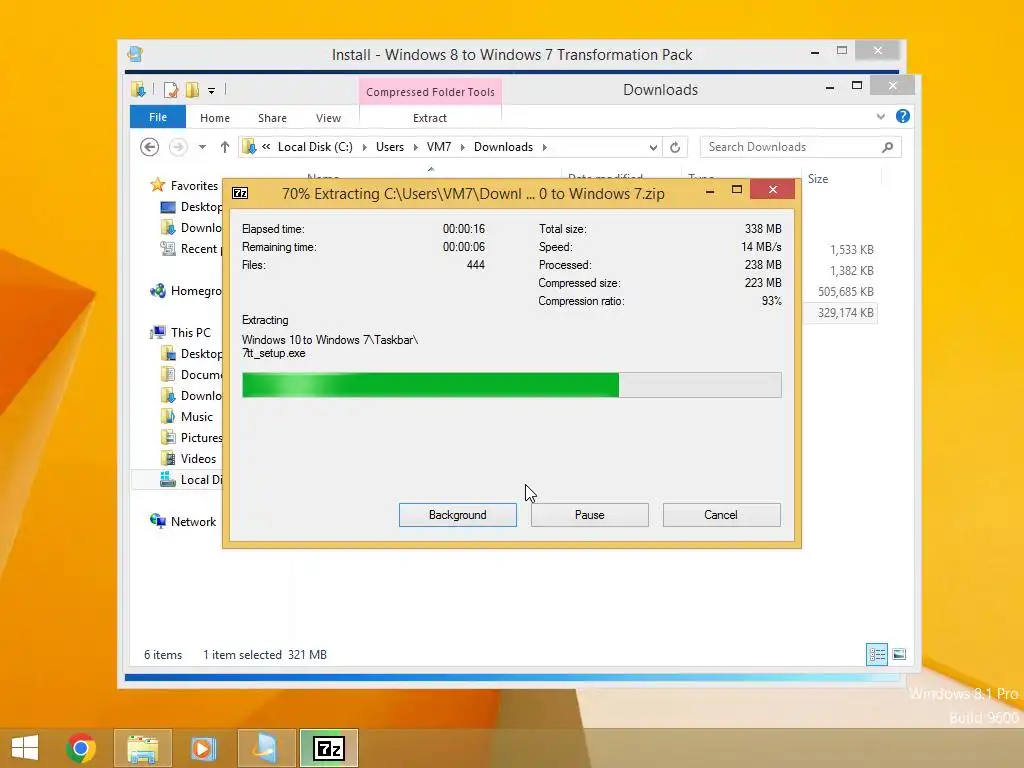Click the extraction progress bar

click(511, 385)
